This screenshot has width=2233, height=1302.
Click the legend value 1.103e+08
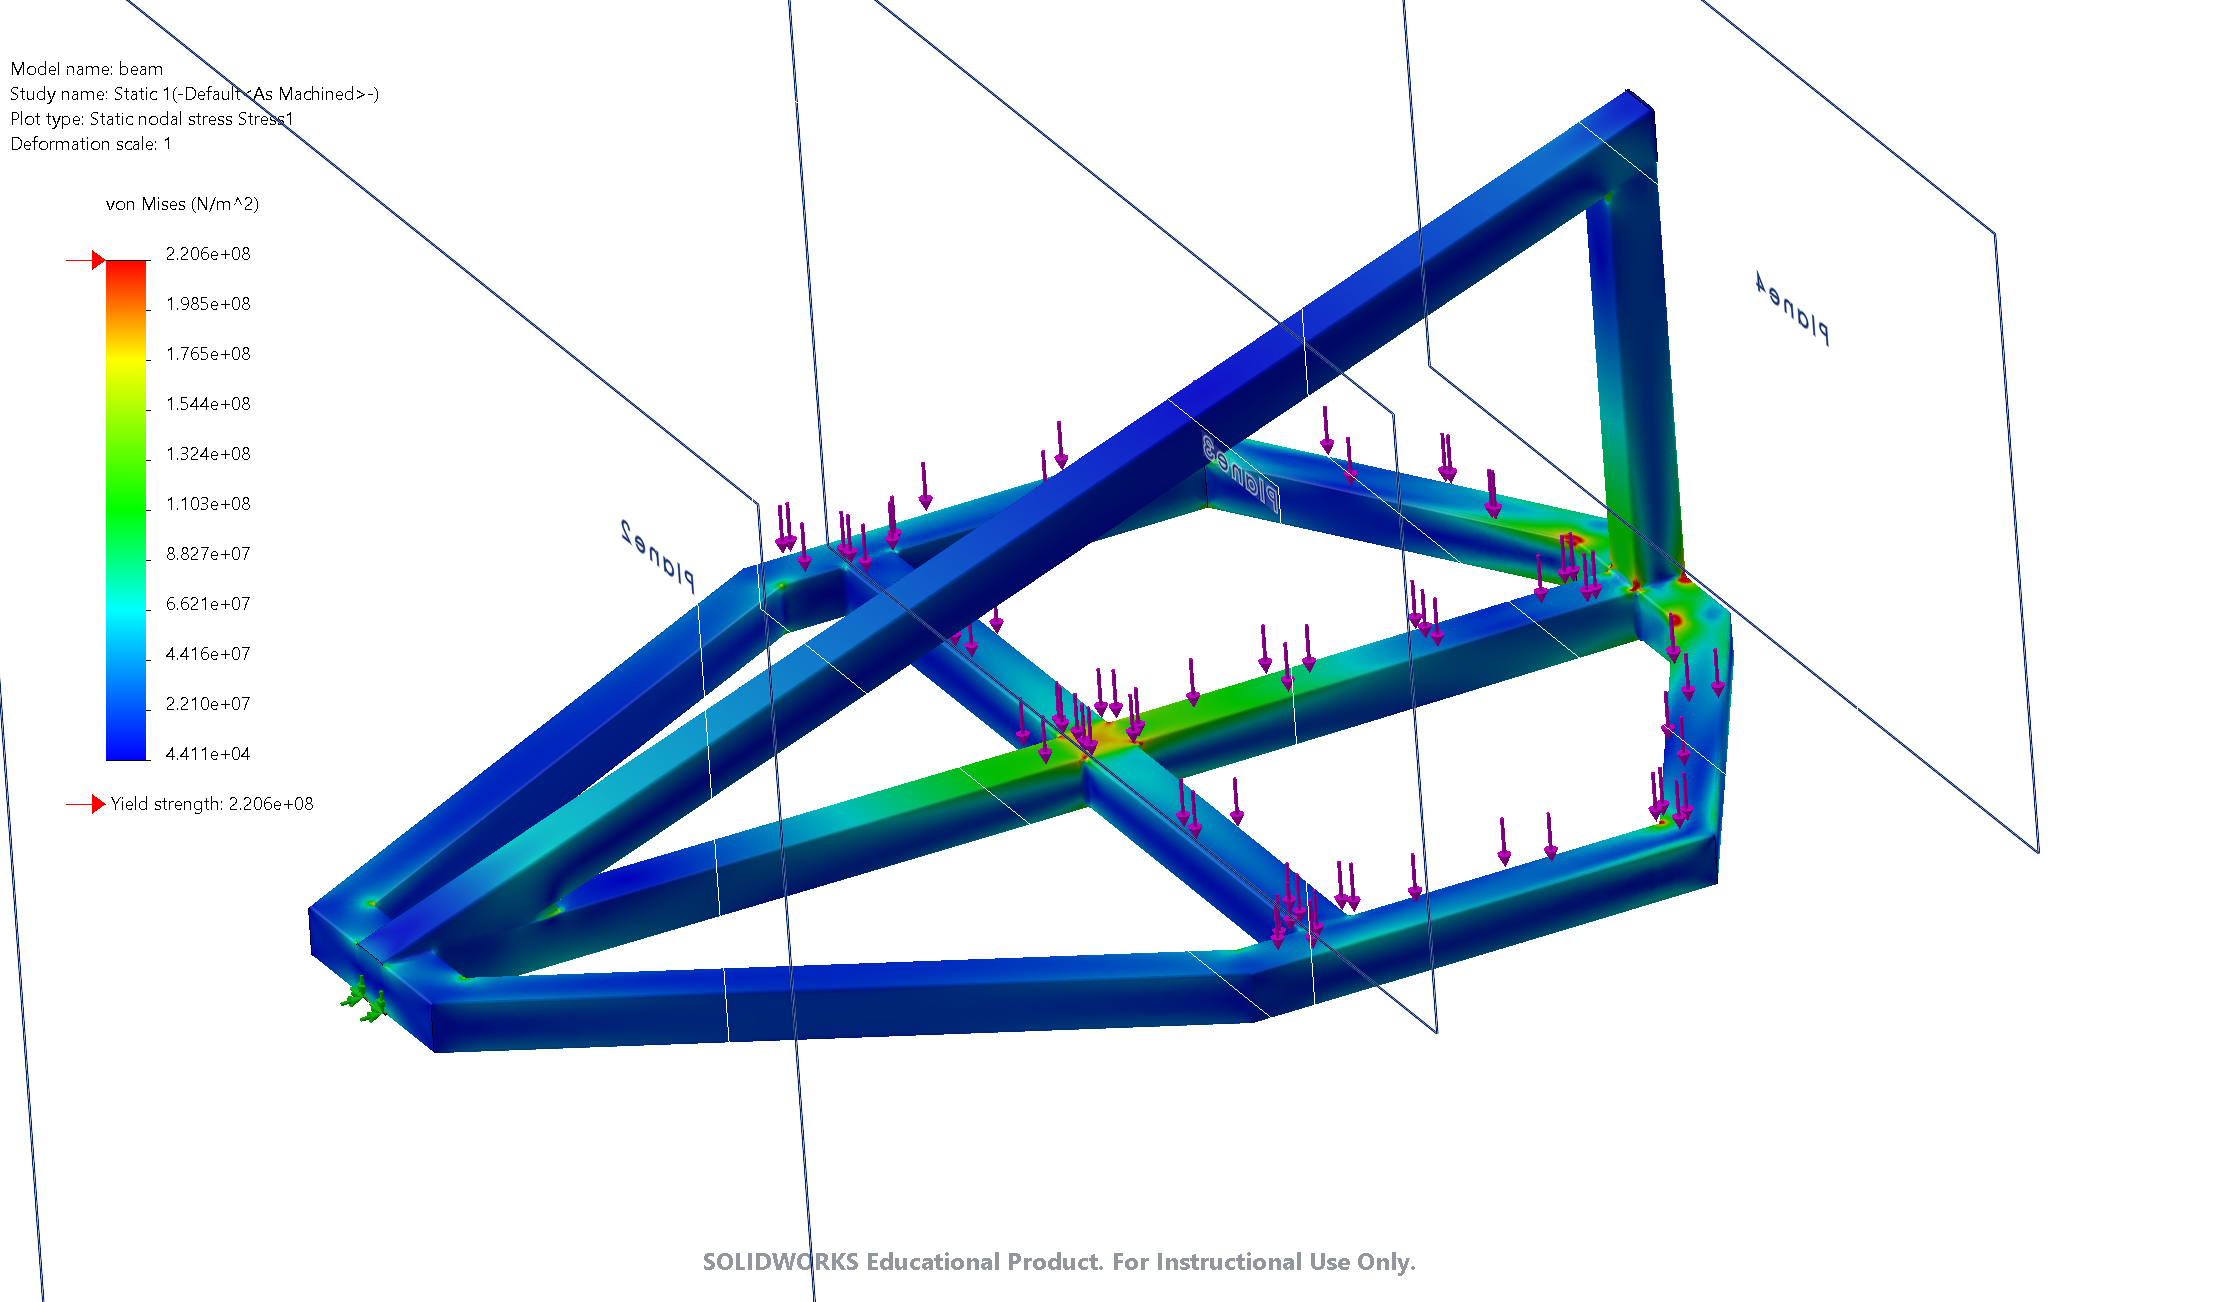pos(208,504)
